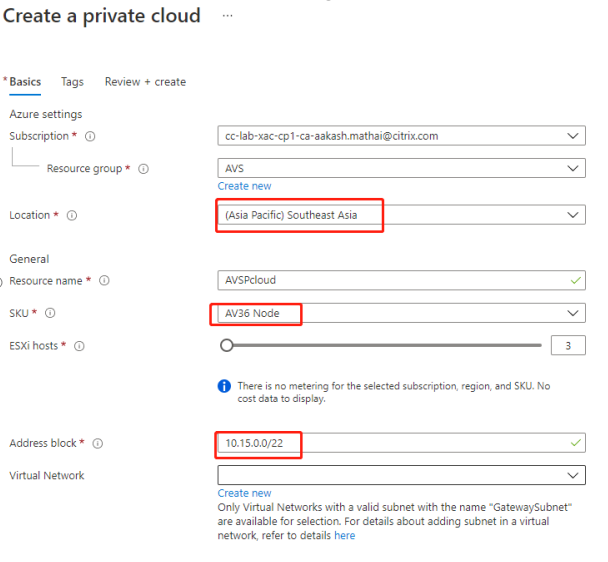Viewport: 608px width, 562px height.
Task: Expand the Virtual Network dropdown
Action: 401,476
